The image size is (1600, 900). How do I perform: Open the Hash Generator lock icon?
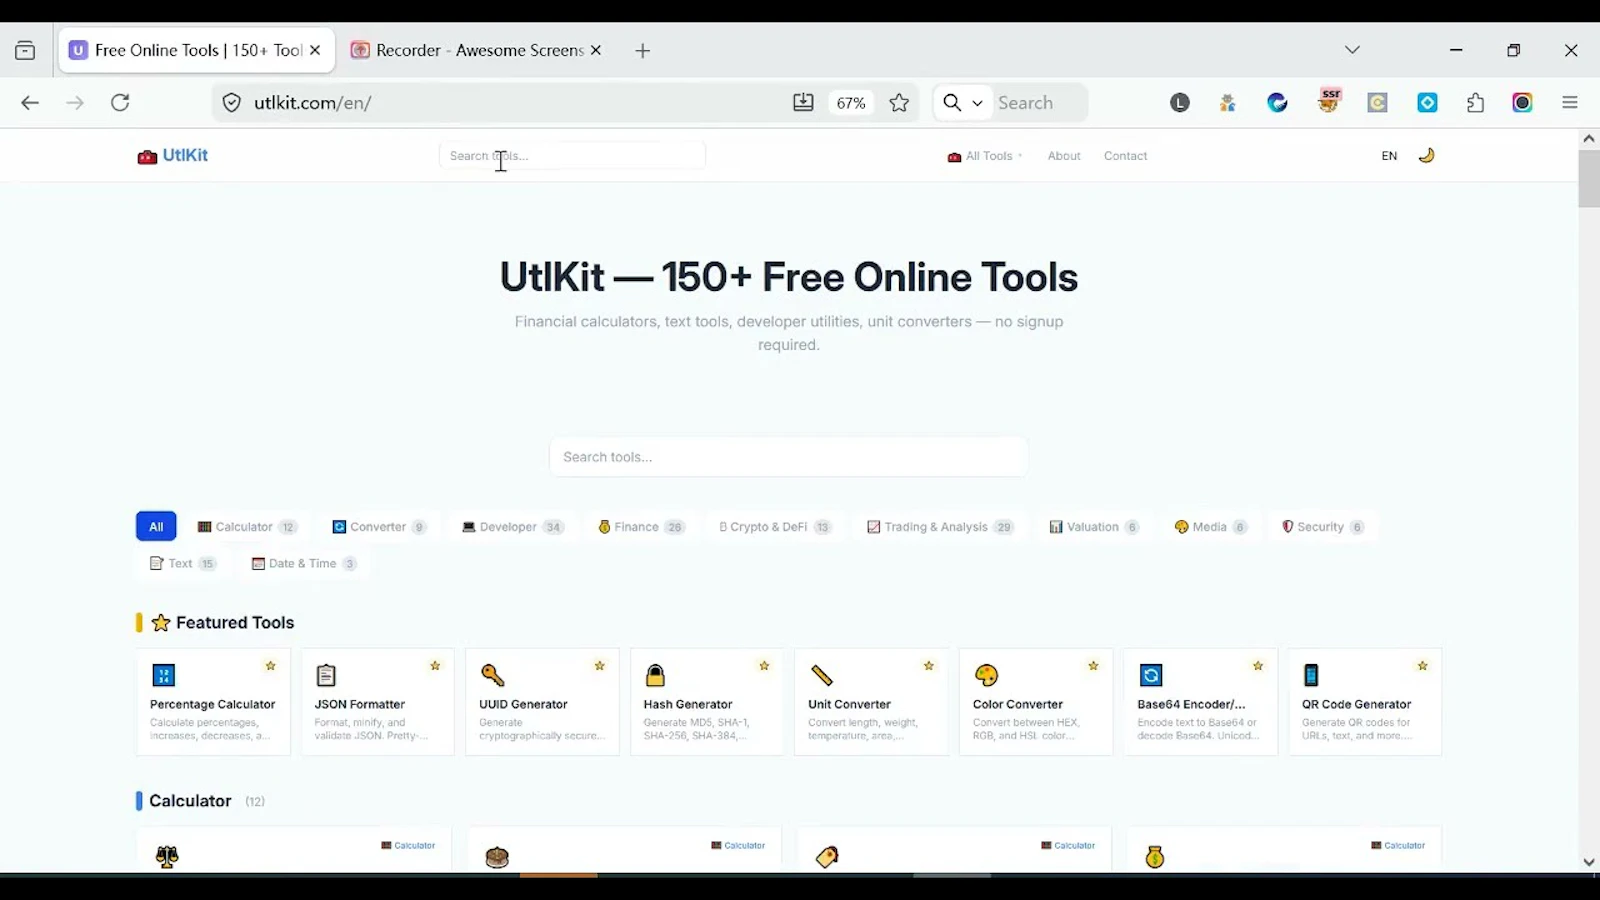[655, 676]
